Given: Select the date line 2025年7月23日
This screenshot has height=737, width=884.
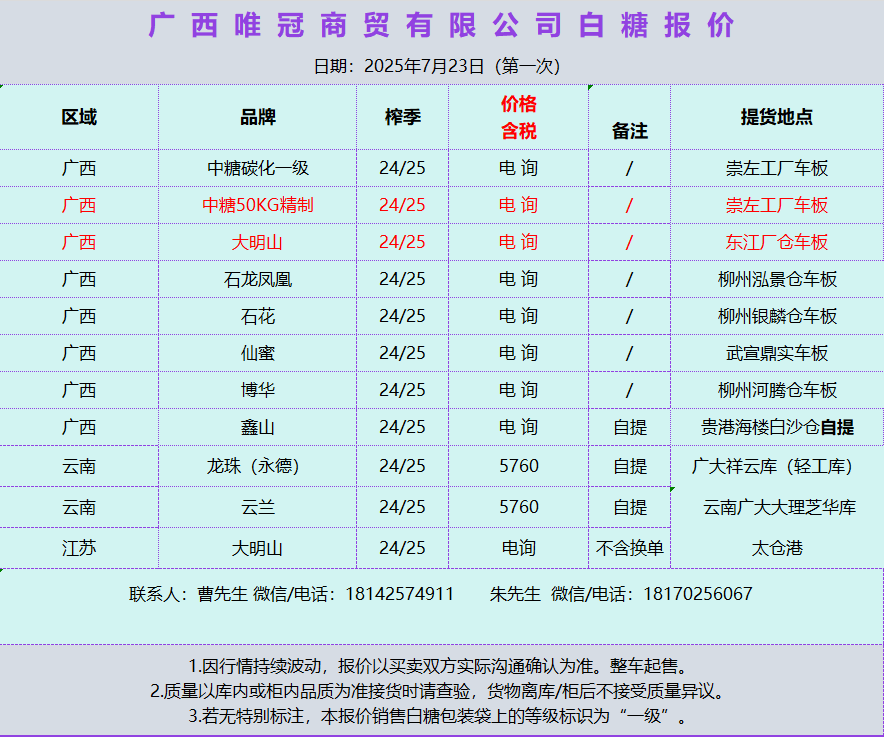Looking at the screenshot, I should tap(437, 67).
